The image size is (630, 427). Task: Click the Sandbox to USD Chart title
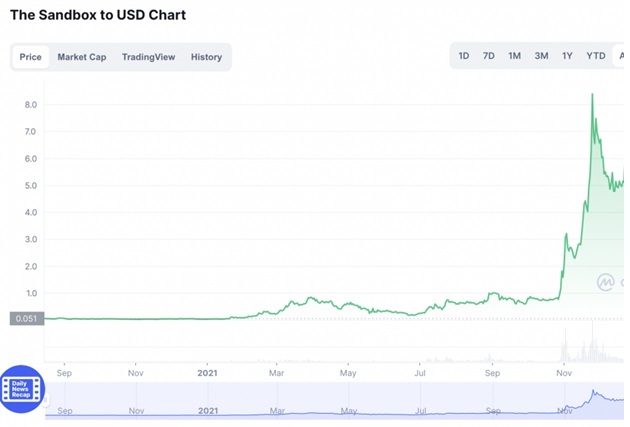(98, 16)
